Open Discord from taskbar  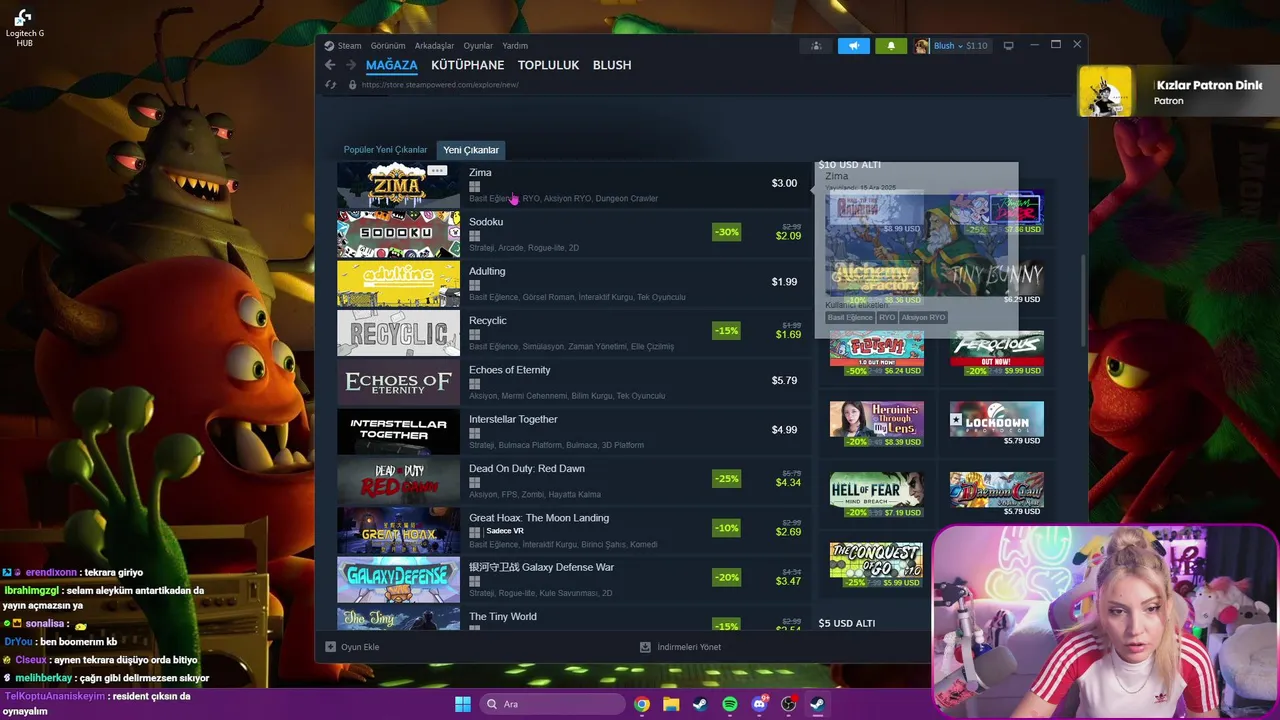(x=759, y=704)
